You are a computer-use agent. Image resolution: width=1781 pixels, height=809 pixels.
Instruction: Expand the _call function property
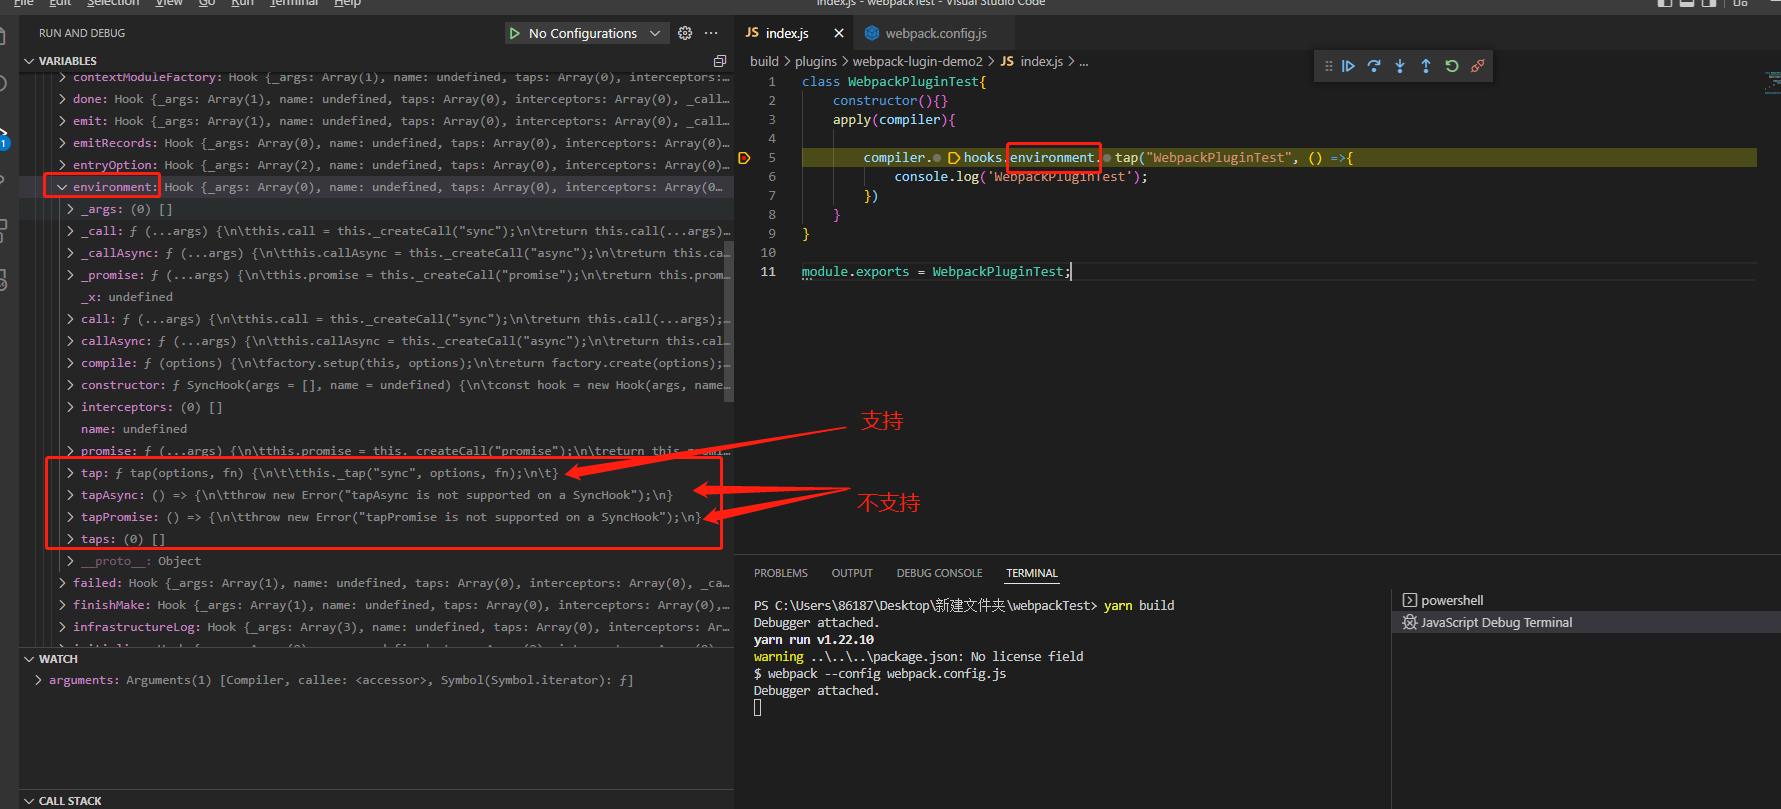tap(70, 231)
